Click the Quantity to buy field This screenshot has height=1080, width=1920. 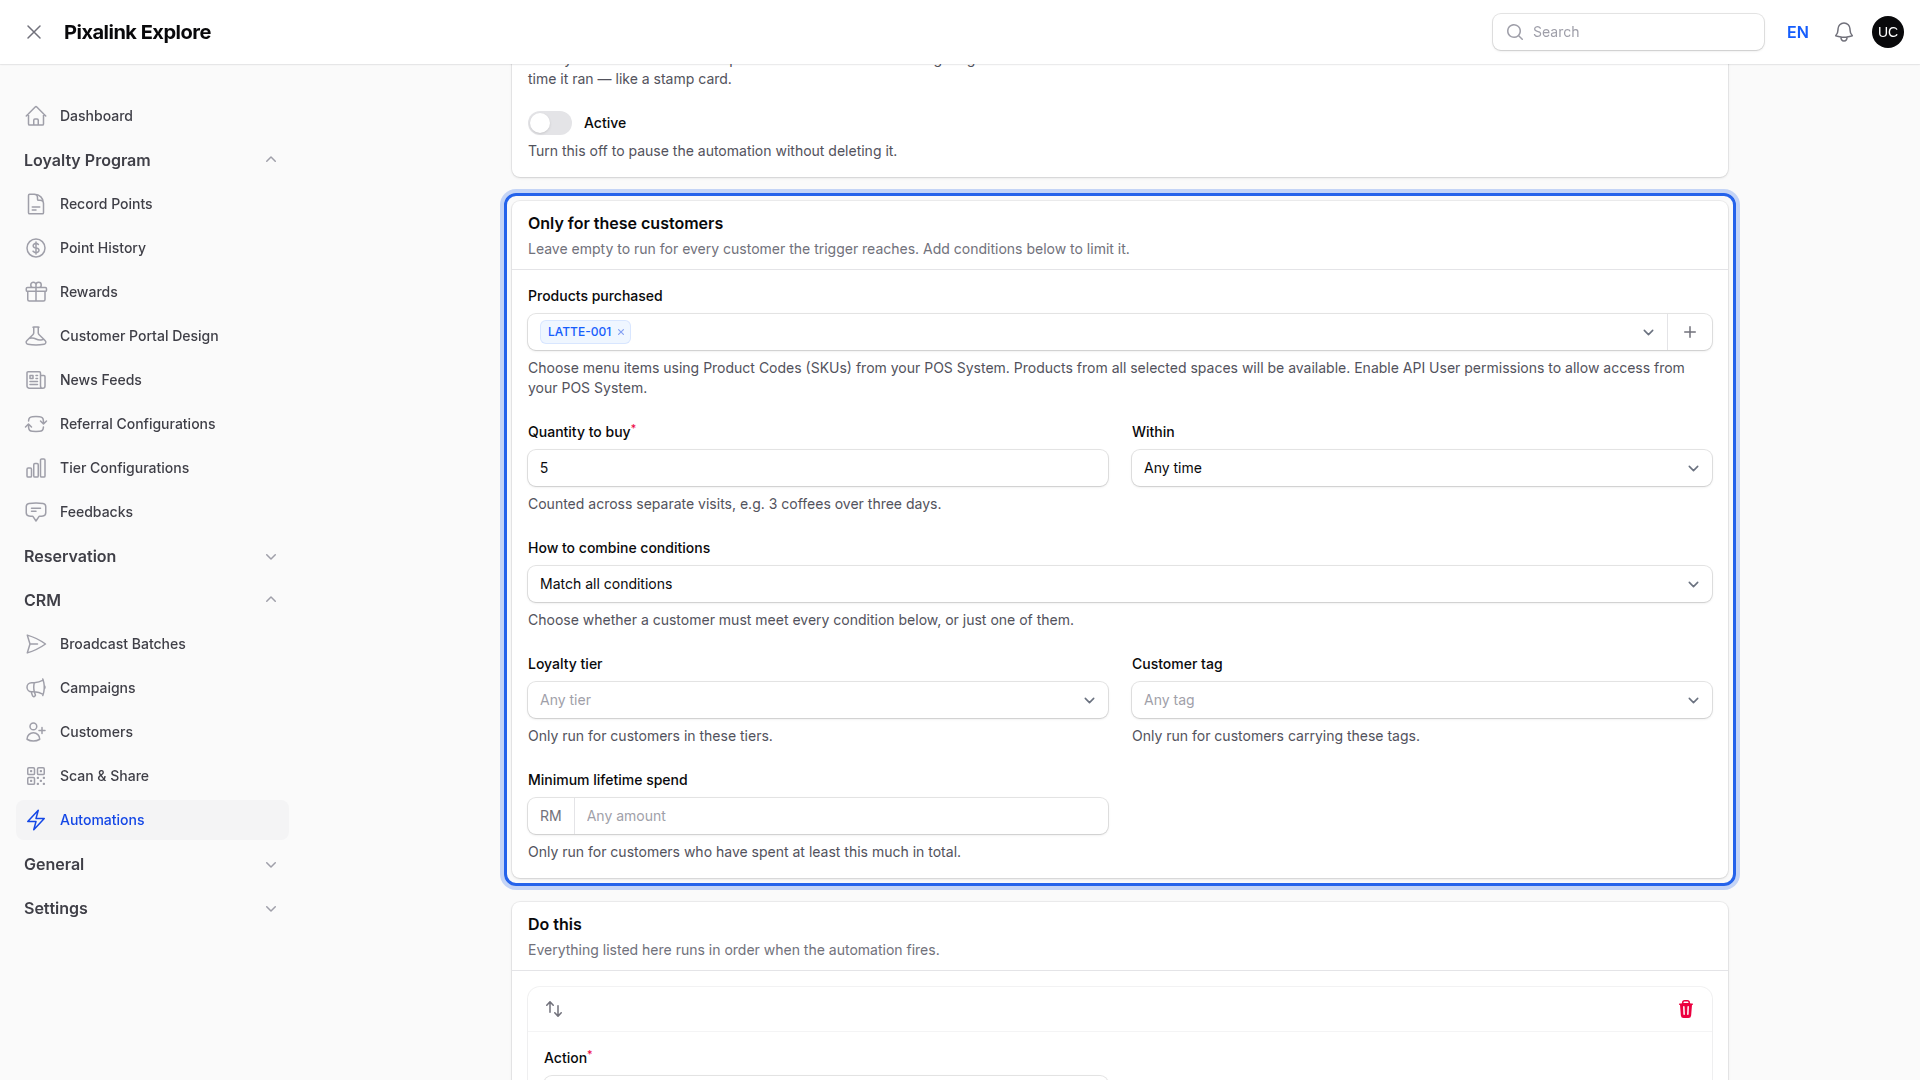[818, 468]
